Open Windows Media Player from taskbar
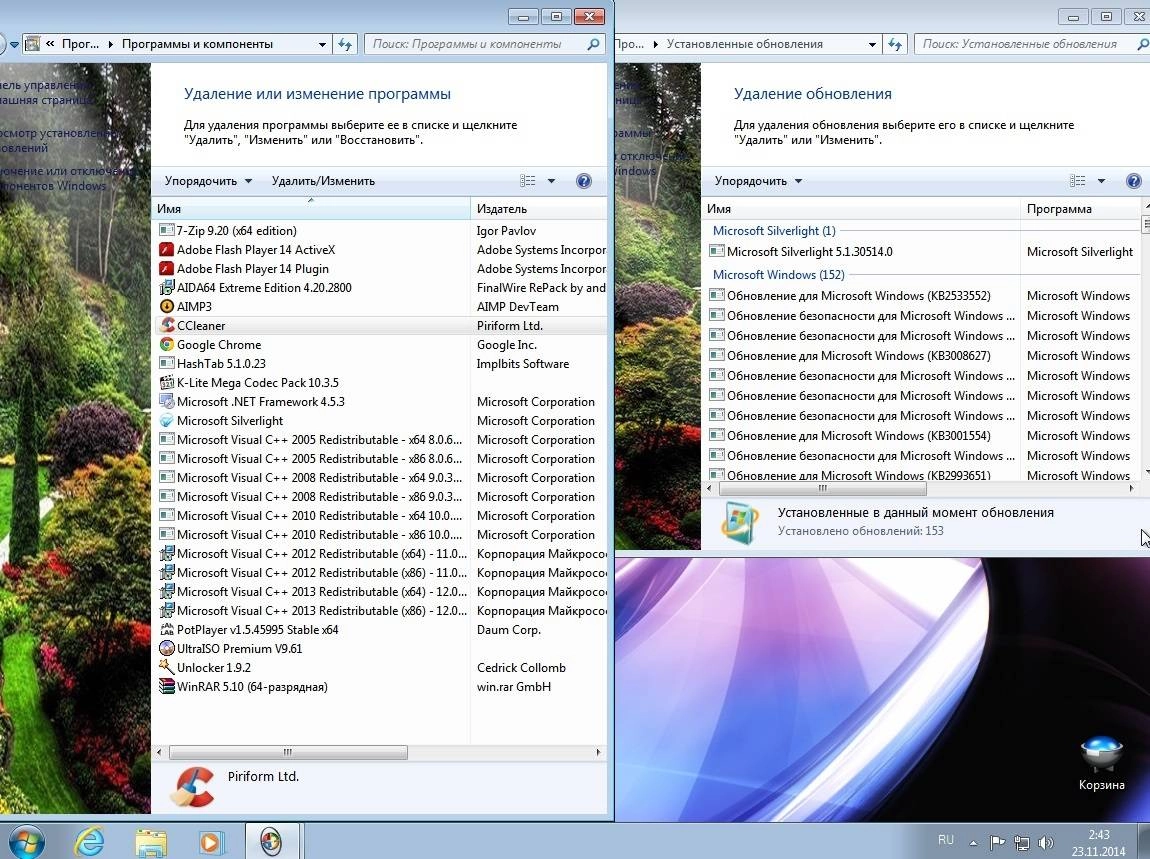This screenshot has height=859, width=1150. click(210, 841)
